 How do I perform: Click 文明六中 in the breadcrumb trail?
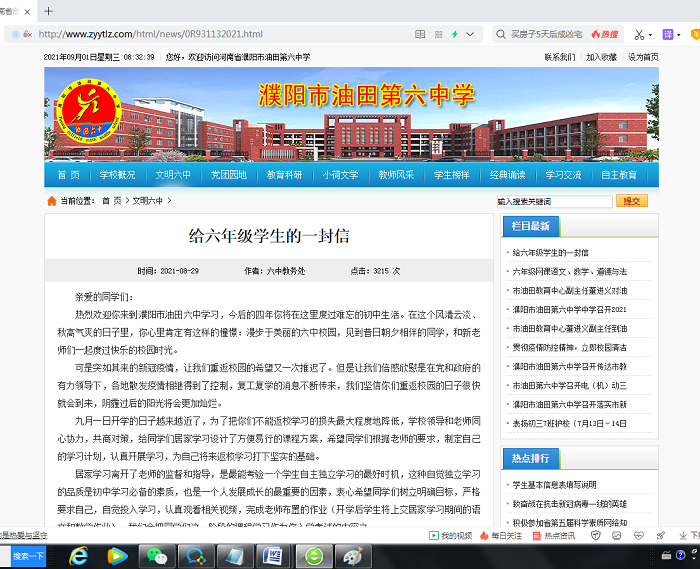[147, 201]
